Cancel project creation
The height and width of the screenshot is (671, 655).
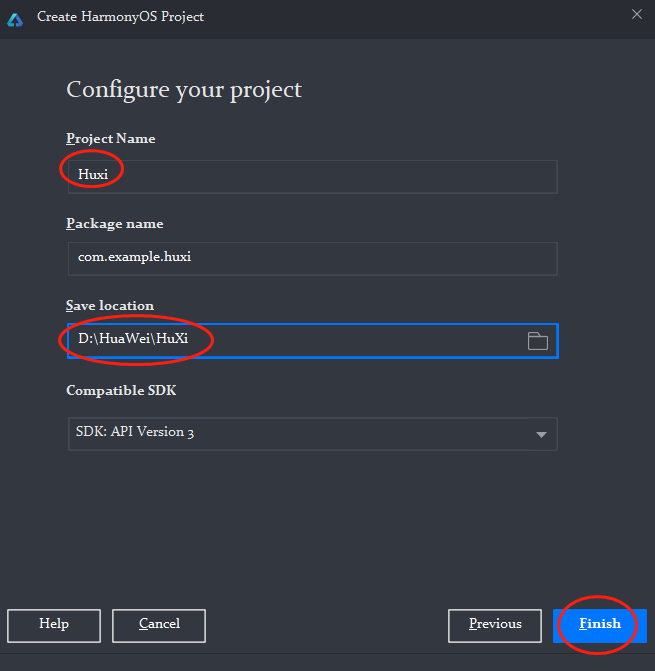159,626
